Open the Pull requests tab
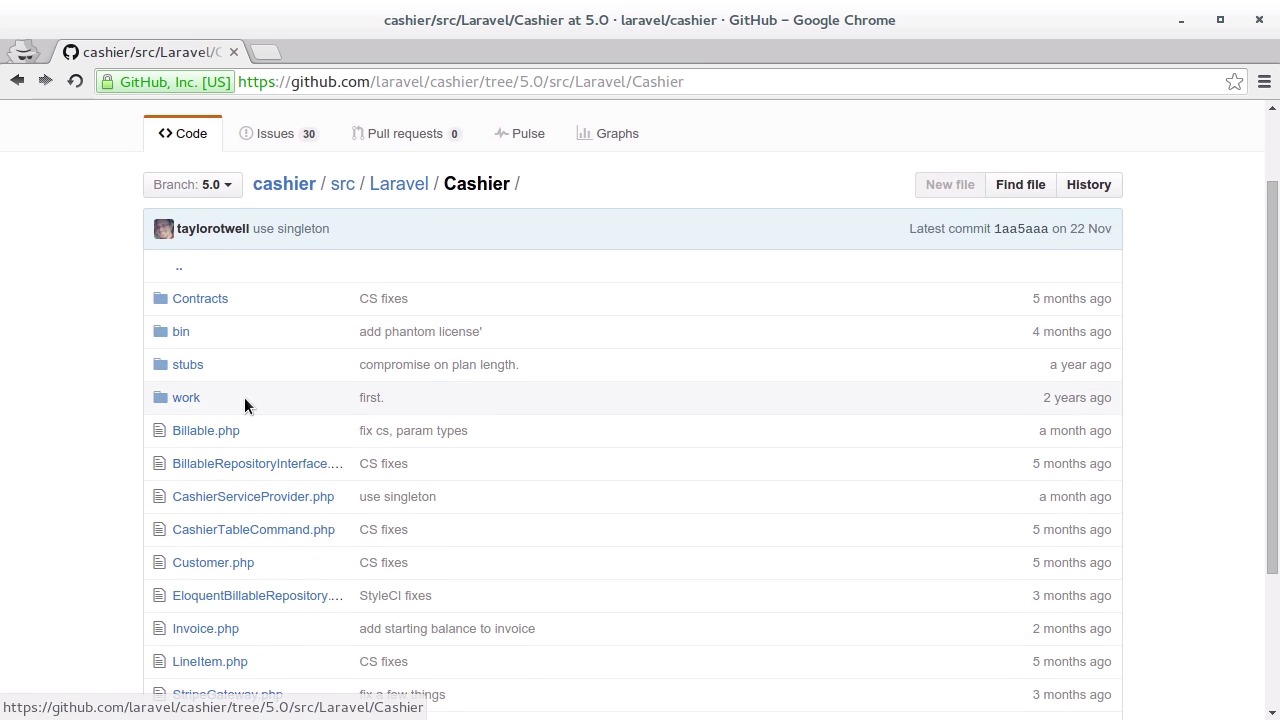Screen dimensions: 1280x720 tap(406, 133)
